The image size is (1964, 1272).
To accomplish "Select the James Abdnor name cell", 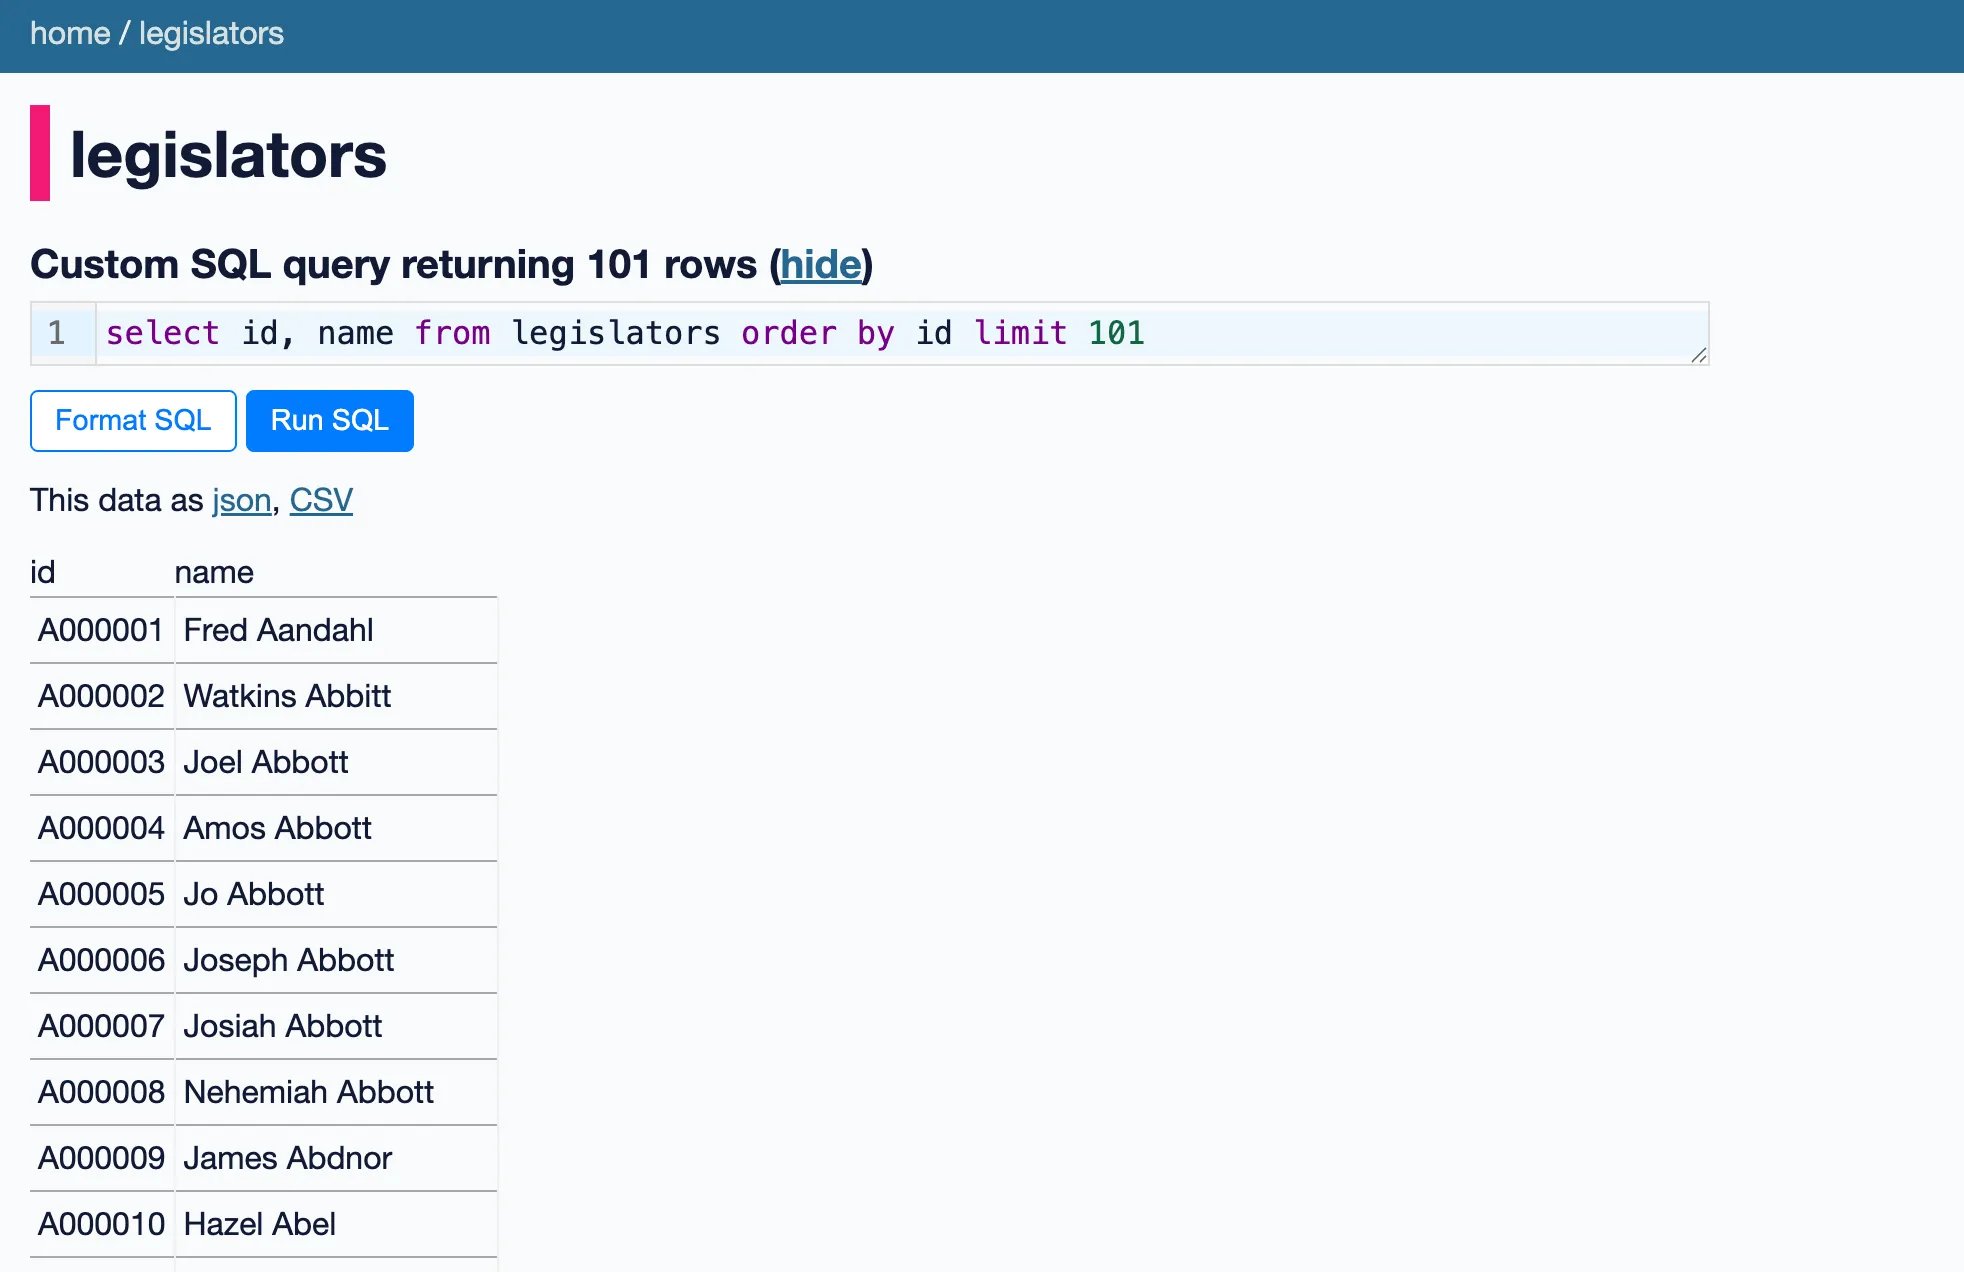I will [x=286, y=1158].
